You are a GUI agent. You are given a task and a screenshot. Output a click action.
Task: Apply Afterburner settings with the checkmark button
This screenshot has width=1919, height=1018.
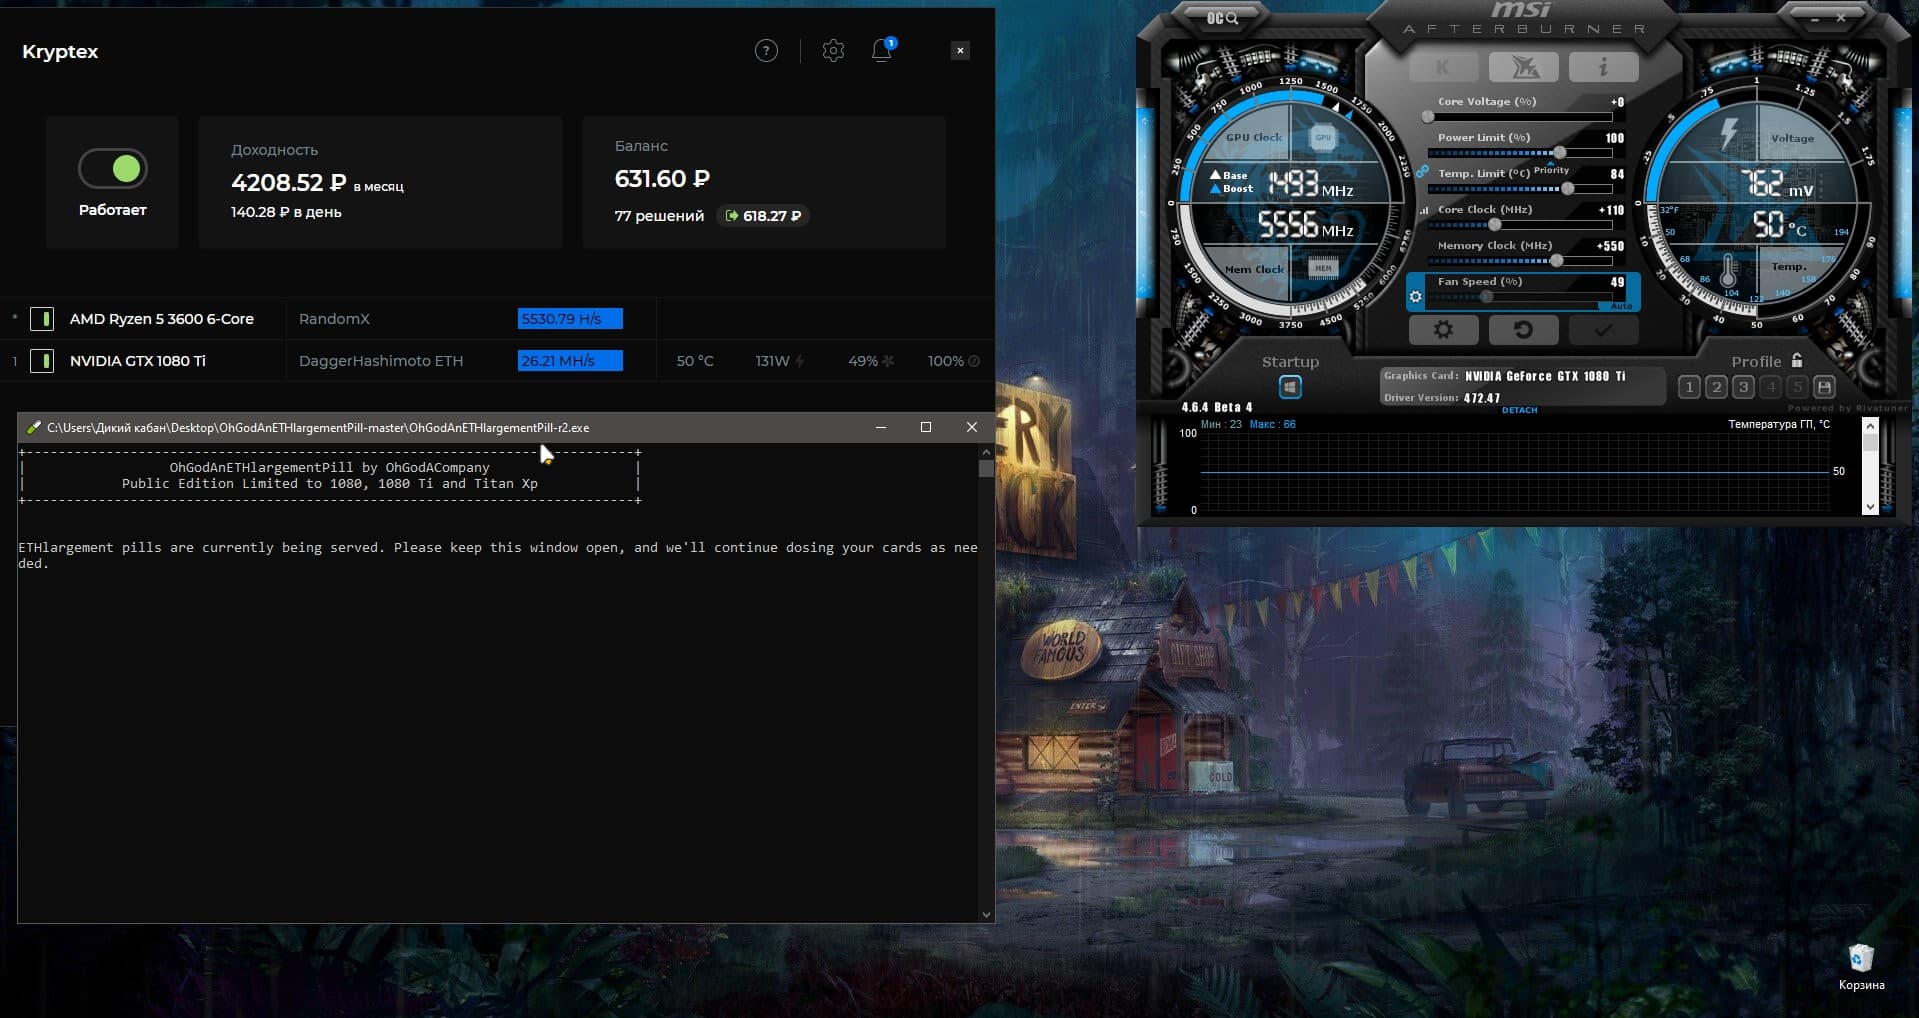pos(1603,329)
